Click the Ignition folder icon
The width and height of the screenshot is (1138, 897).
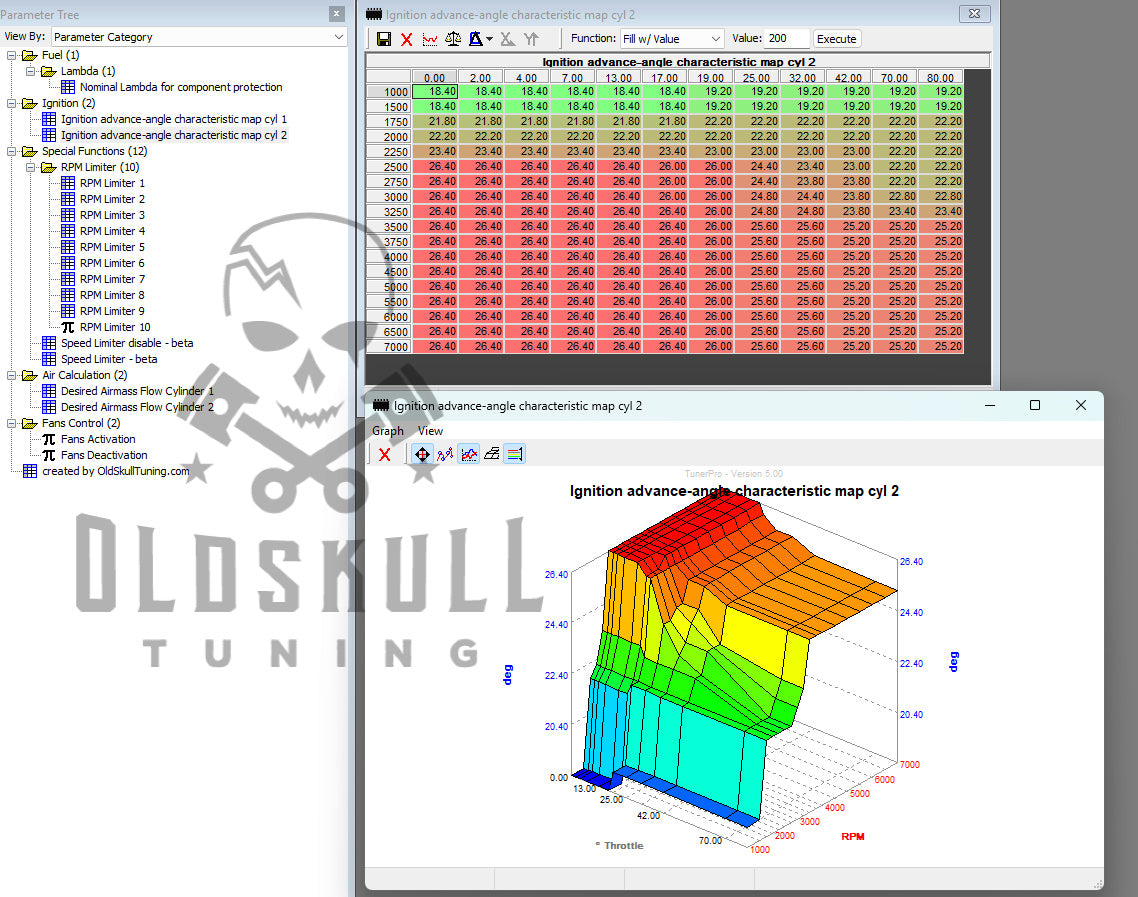click(x=30, y=103)
